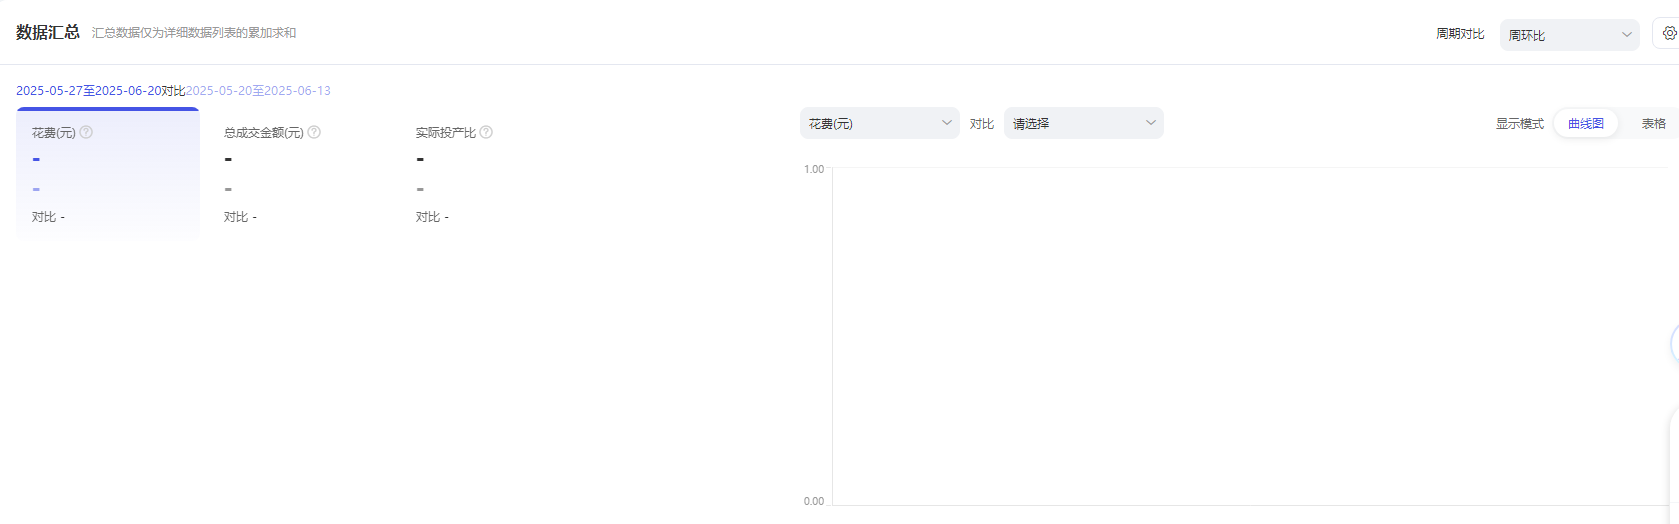Select the 总成交金额(元) summary card
This screenshot has width=1679, height=524.
[x=290, y=174]
